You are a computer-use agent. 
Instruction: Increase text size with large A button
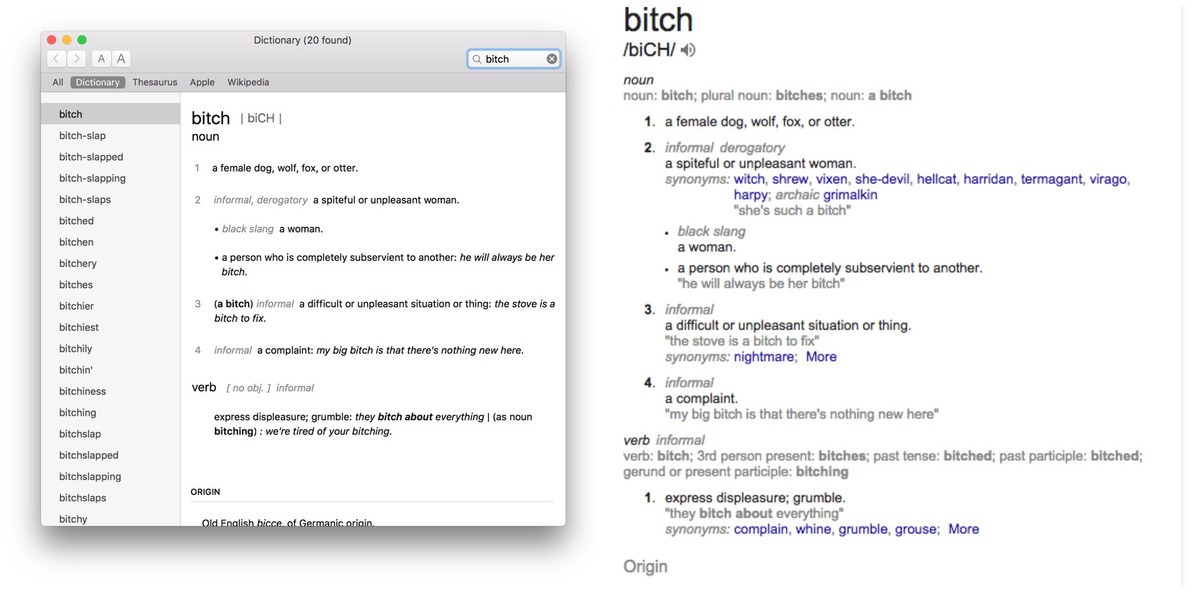[120, 59]
